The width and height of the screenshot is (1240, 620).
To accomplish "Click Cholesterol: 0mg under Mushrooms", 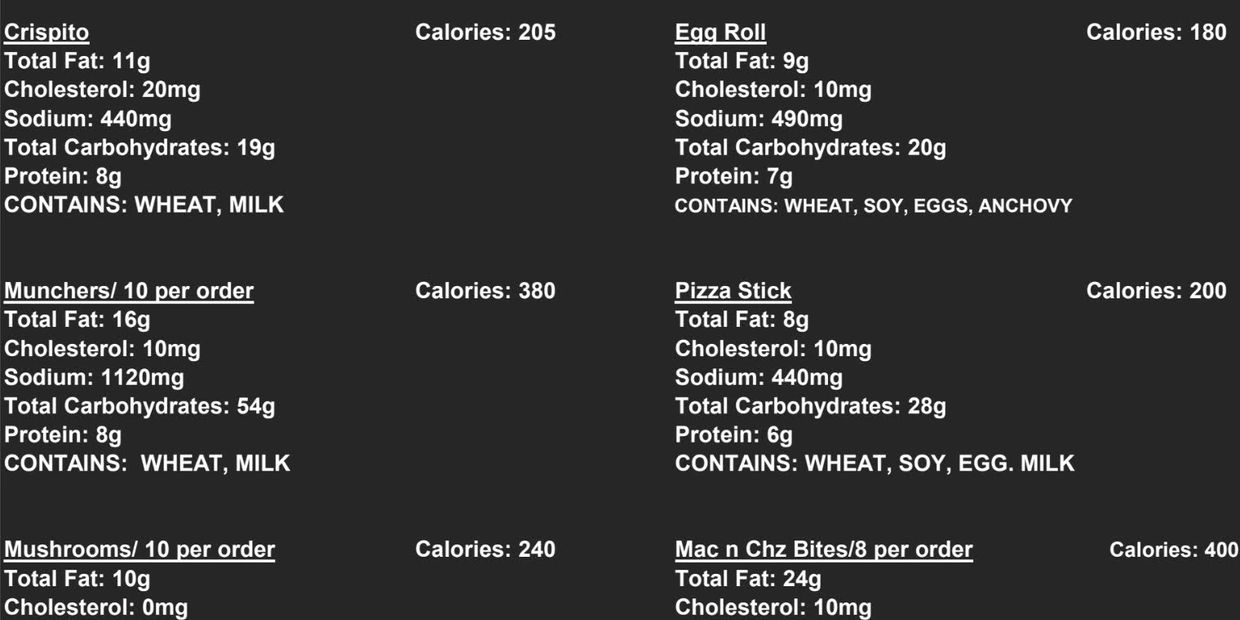I will (96, 608).
